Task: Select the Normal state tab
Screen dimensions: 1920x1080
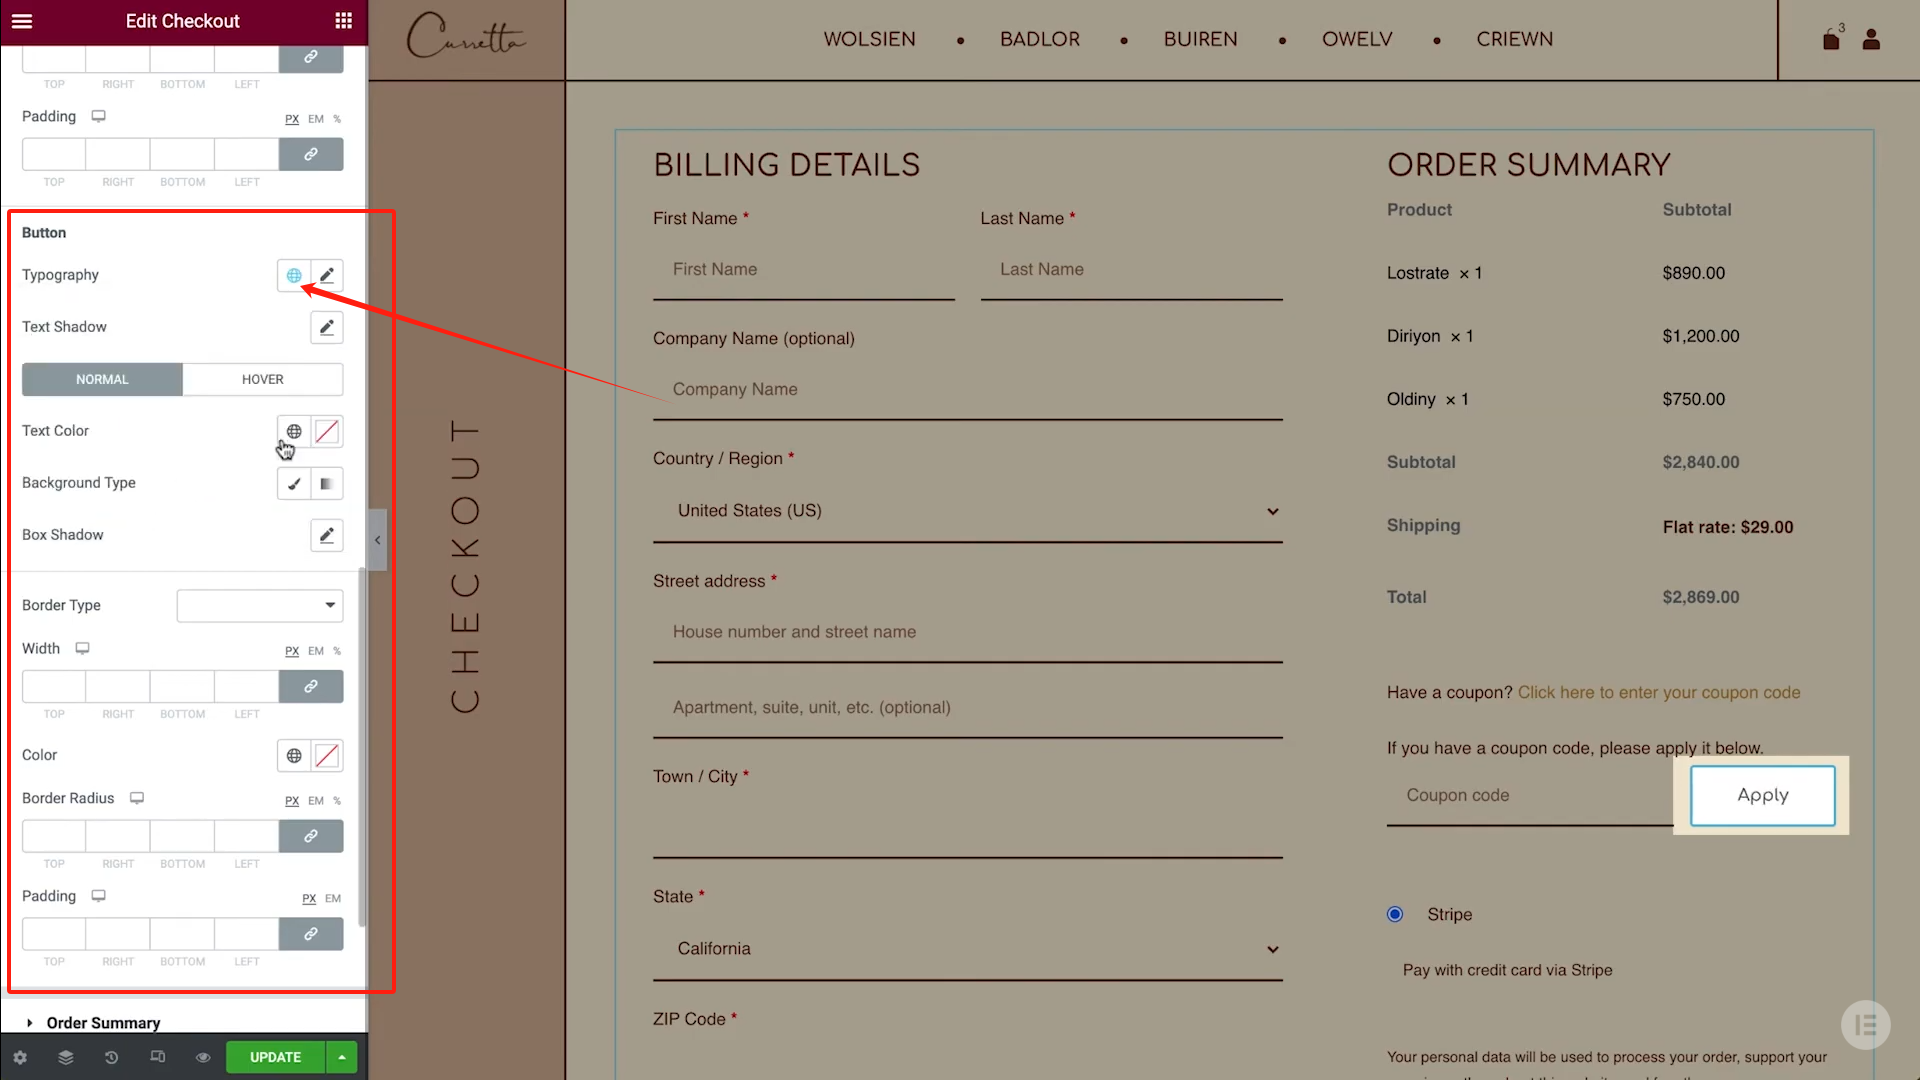Action: pos(101,379)
